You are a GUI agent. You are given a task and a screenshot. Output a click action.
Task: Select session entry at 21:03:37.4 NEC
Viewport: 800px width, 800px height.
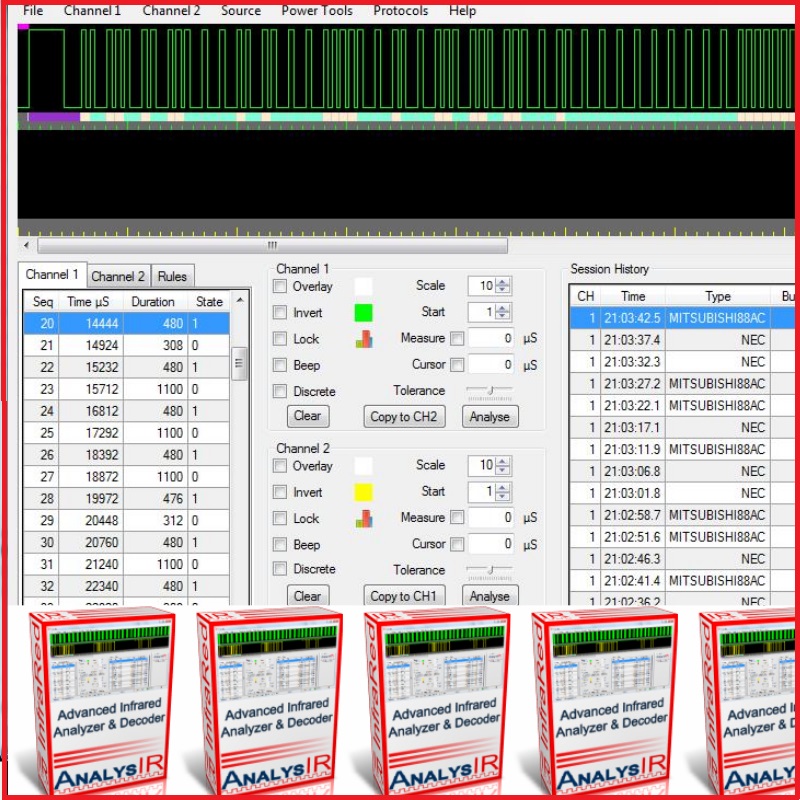point(682,340)
